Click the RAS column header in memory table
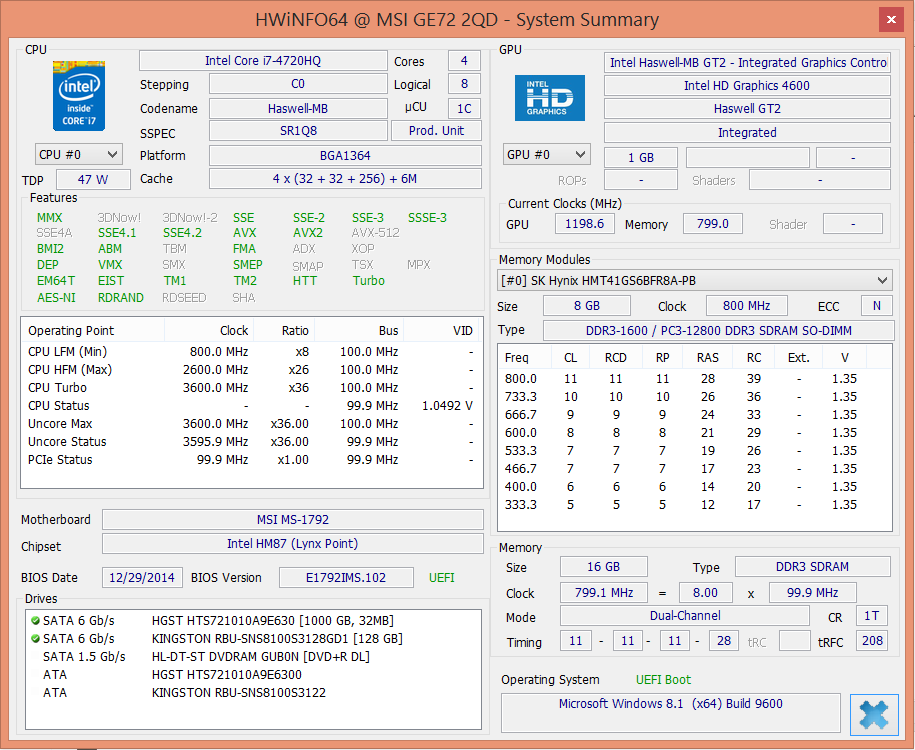Image resolution: width=915 pixels, height=750 pixels. coord(707,357)
